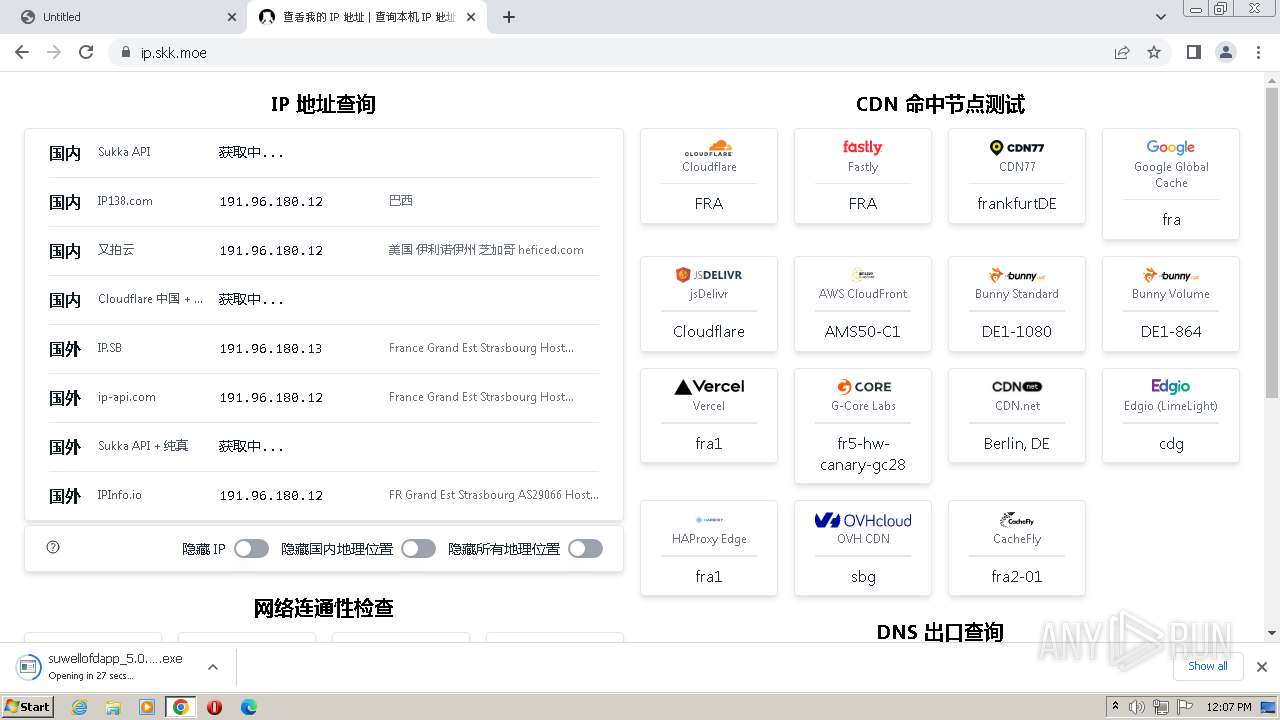Click the CacheFly logo
This screenshot has height=720, width=1280.
pos(1017,520)
